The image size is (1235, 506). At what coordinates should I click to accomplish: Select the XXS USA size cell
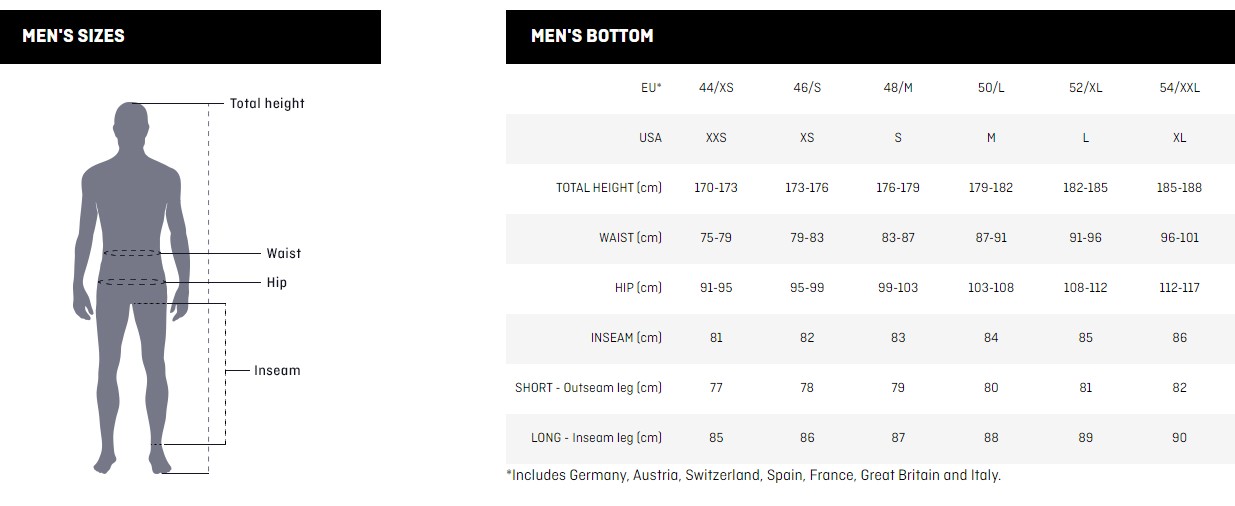[716, 138]
